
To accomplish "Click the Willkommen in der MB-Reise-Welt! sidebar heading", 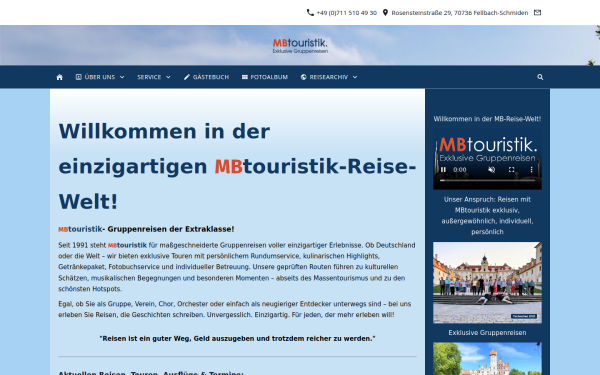I will [487, 119].
